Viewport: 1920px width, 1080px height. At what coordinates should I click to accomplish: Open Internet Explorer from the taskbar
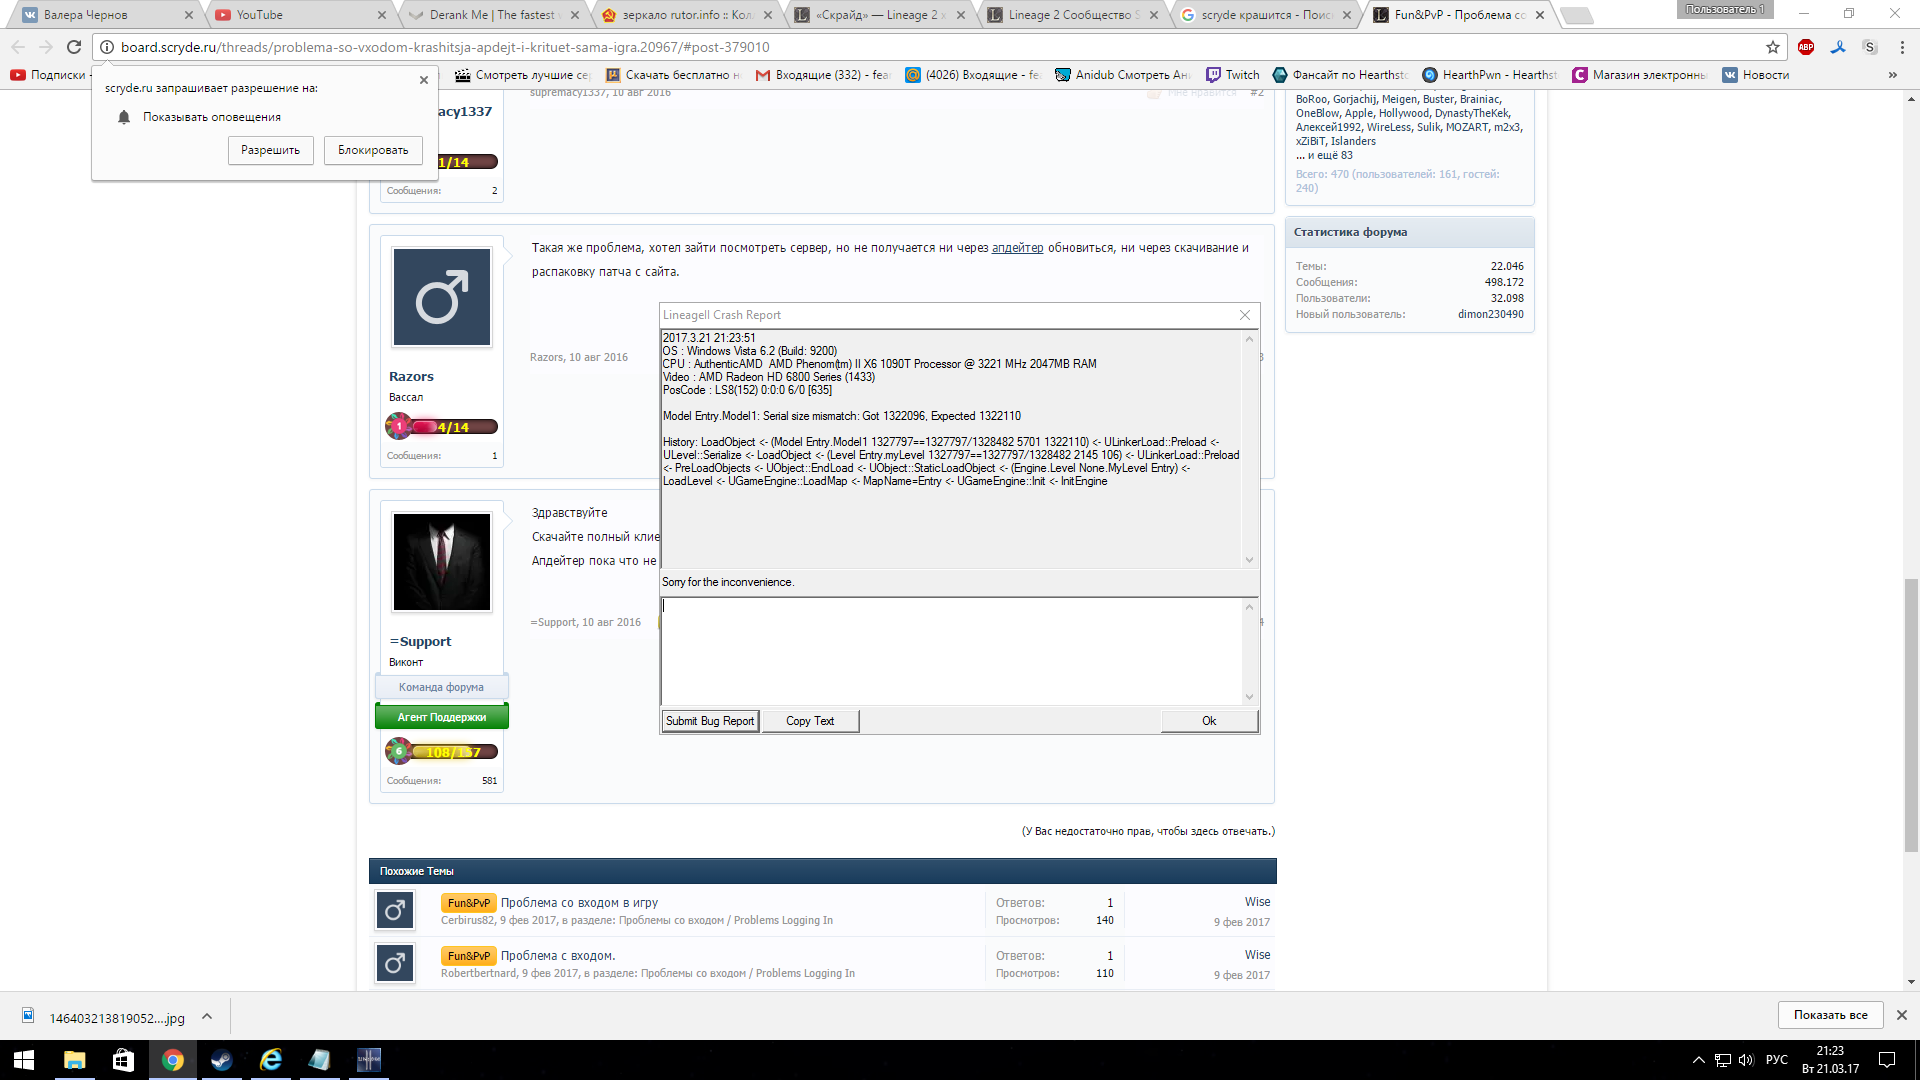(270, 1060)
